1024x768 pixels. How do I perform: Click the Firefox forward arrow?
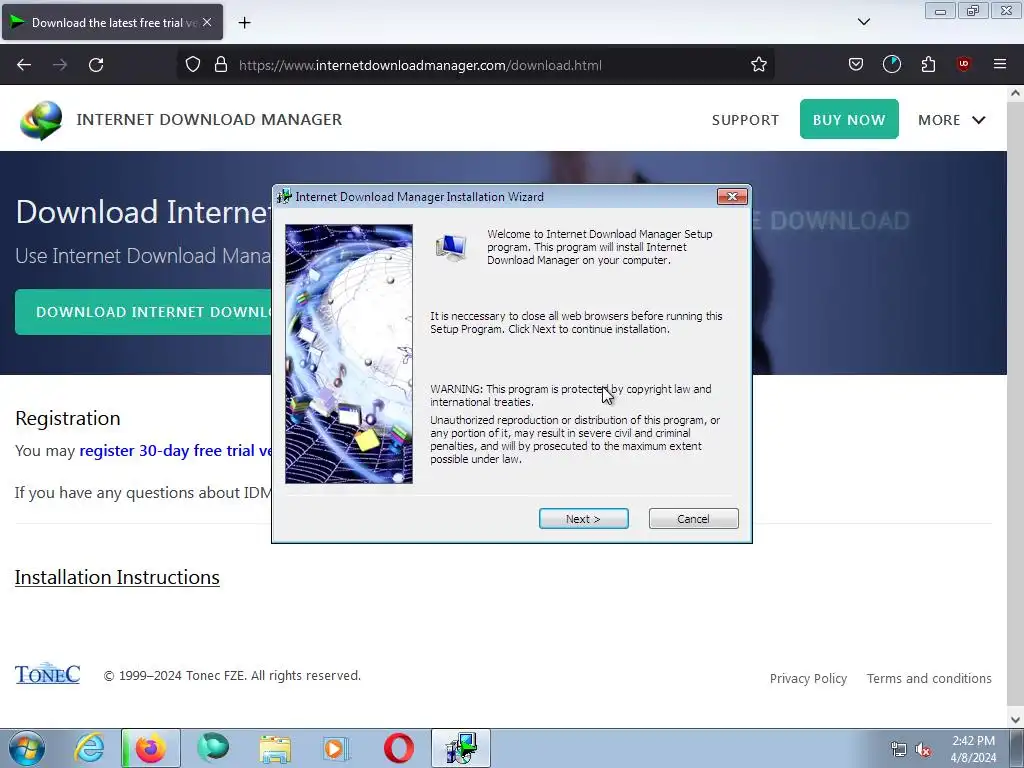click(x=60, y=65)
